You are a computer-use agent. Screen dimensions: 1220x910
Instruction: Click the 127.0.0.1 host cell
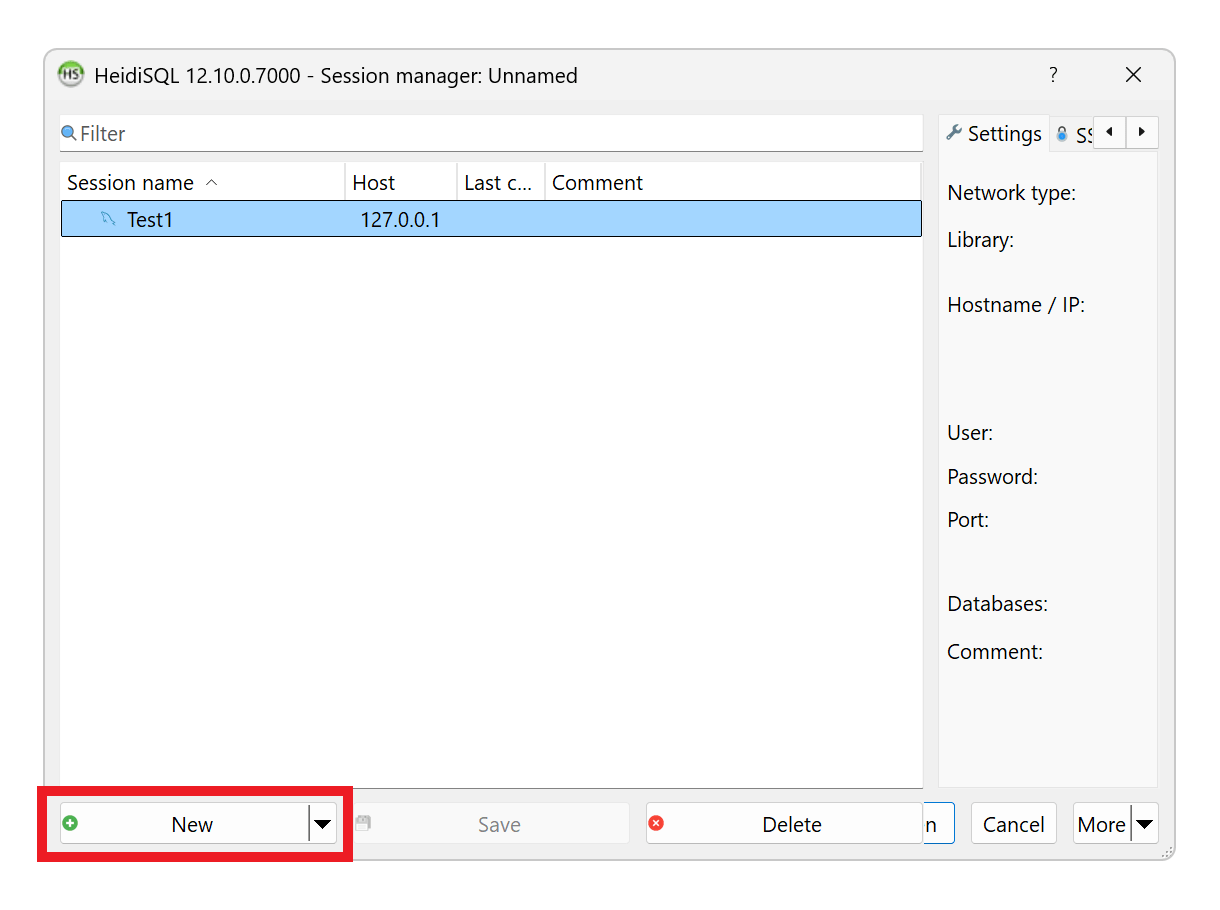coord(400,219)
